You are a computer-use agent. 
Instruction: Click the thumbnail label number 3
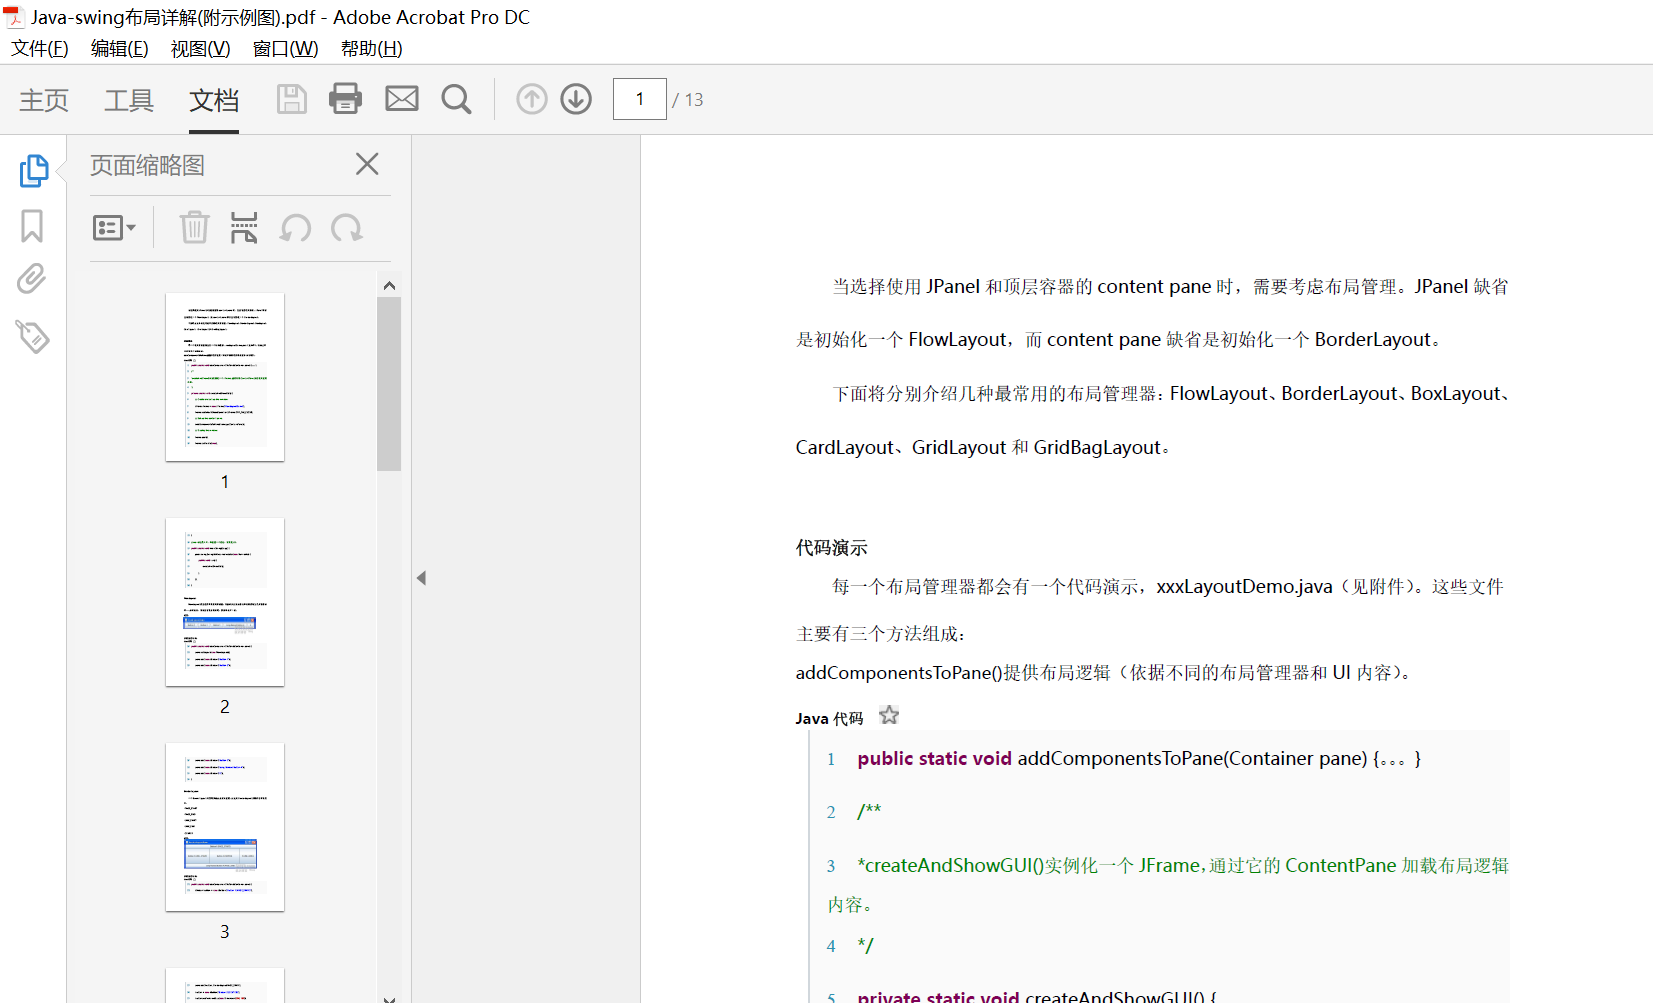(x=225, y=932)
